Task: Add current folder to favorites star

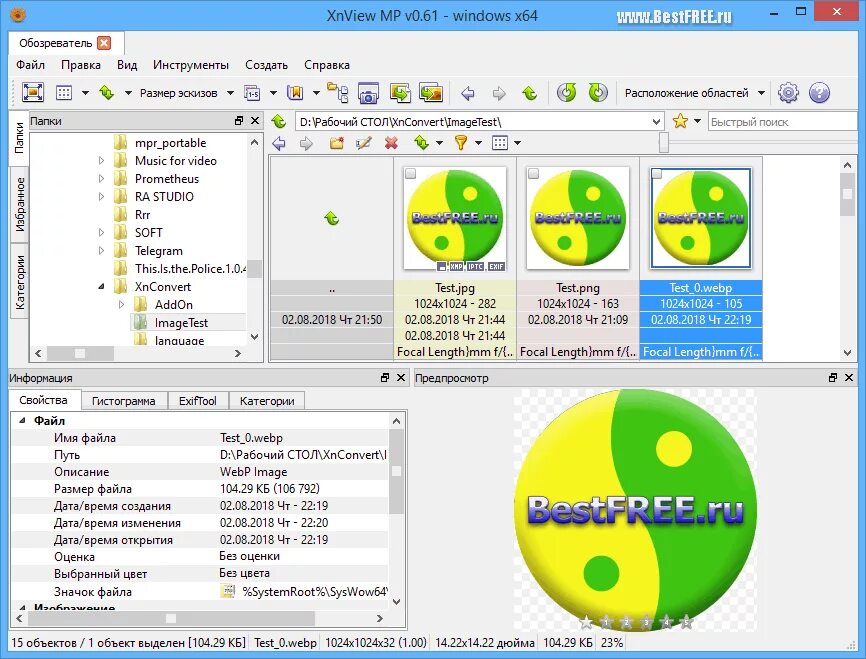Action: pos(680,121)
